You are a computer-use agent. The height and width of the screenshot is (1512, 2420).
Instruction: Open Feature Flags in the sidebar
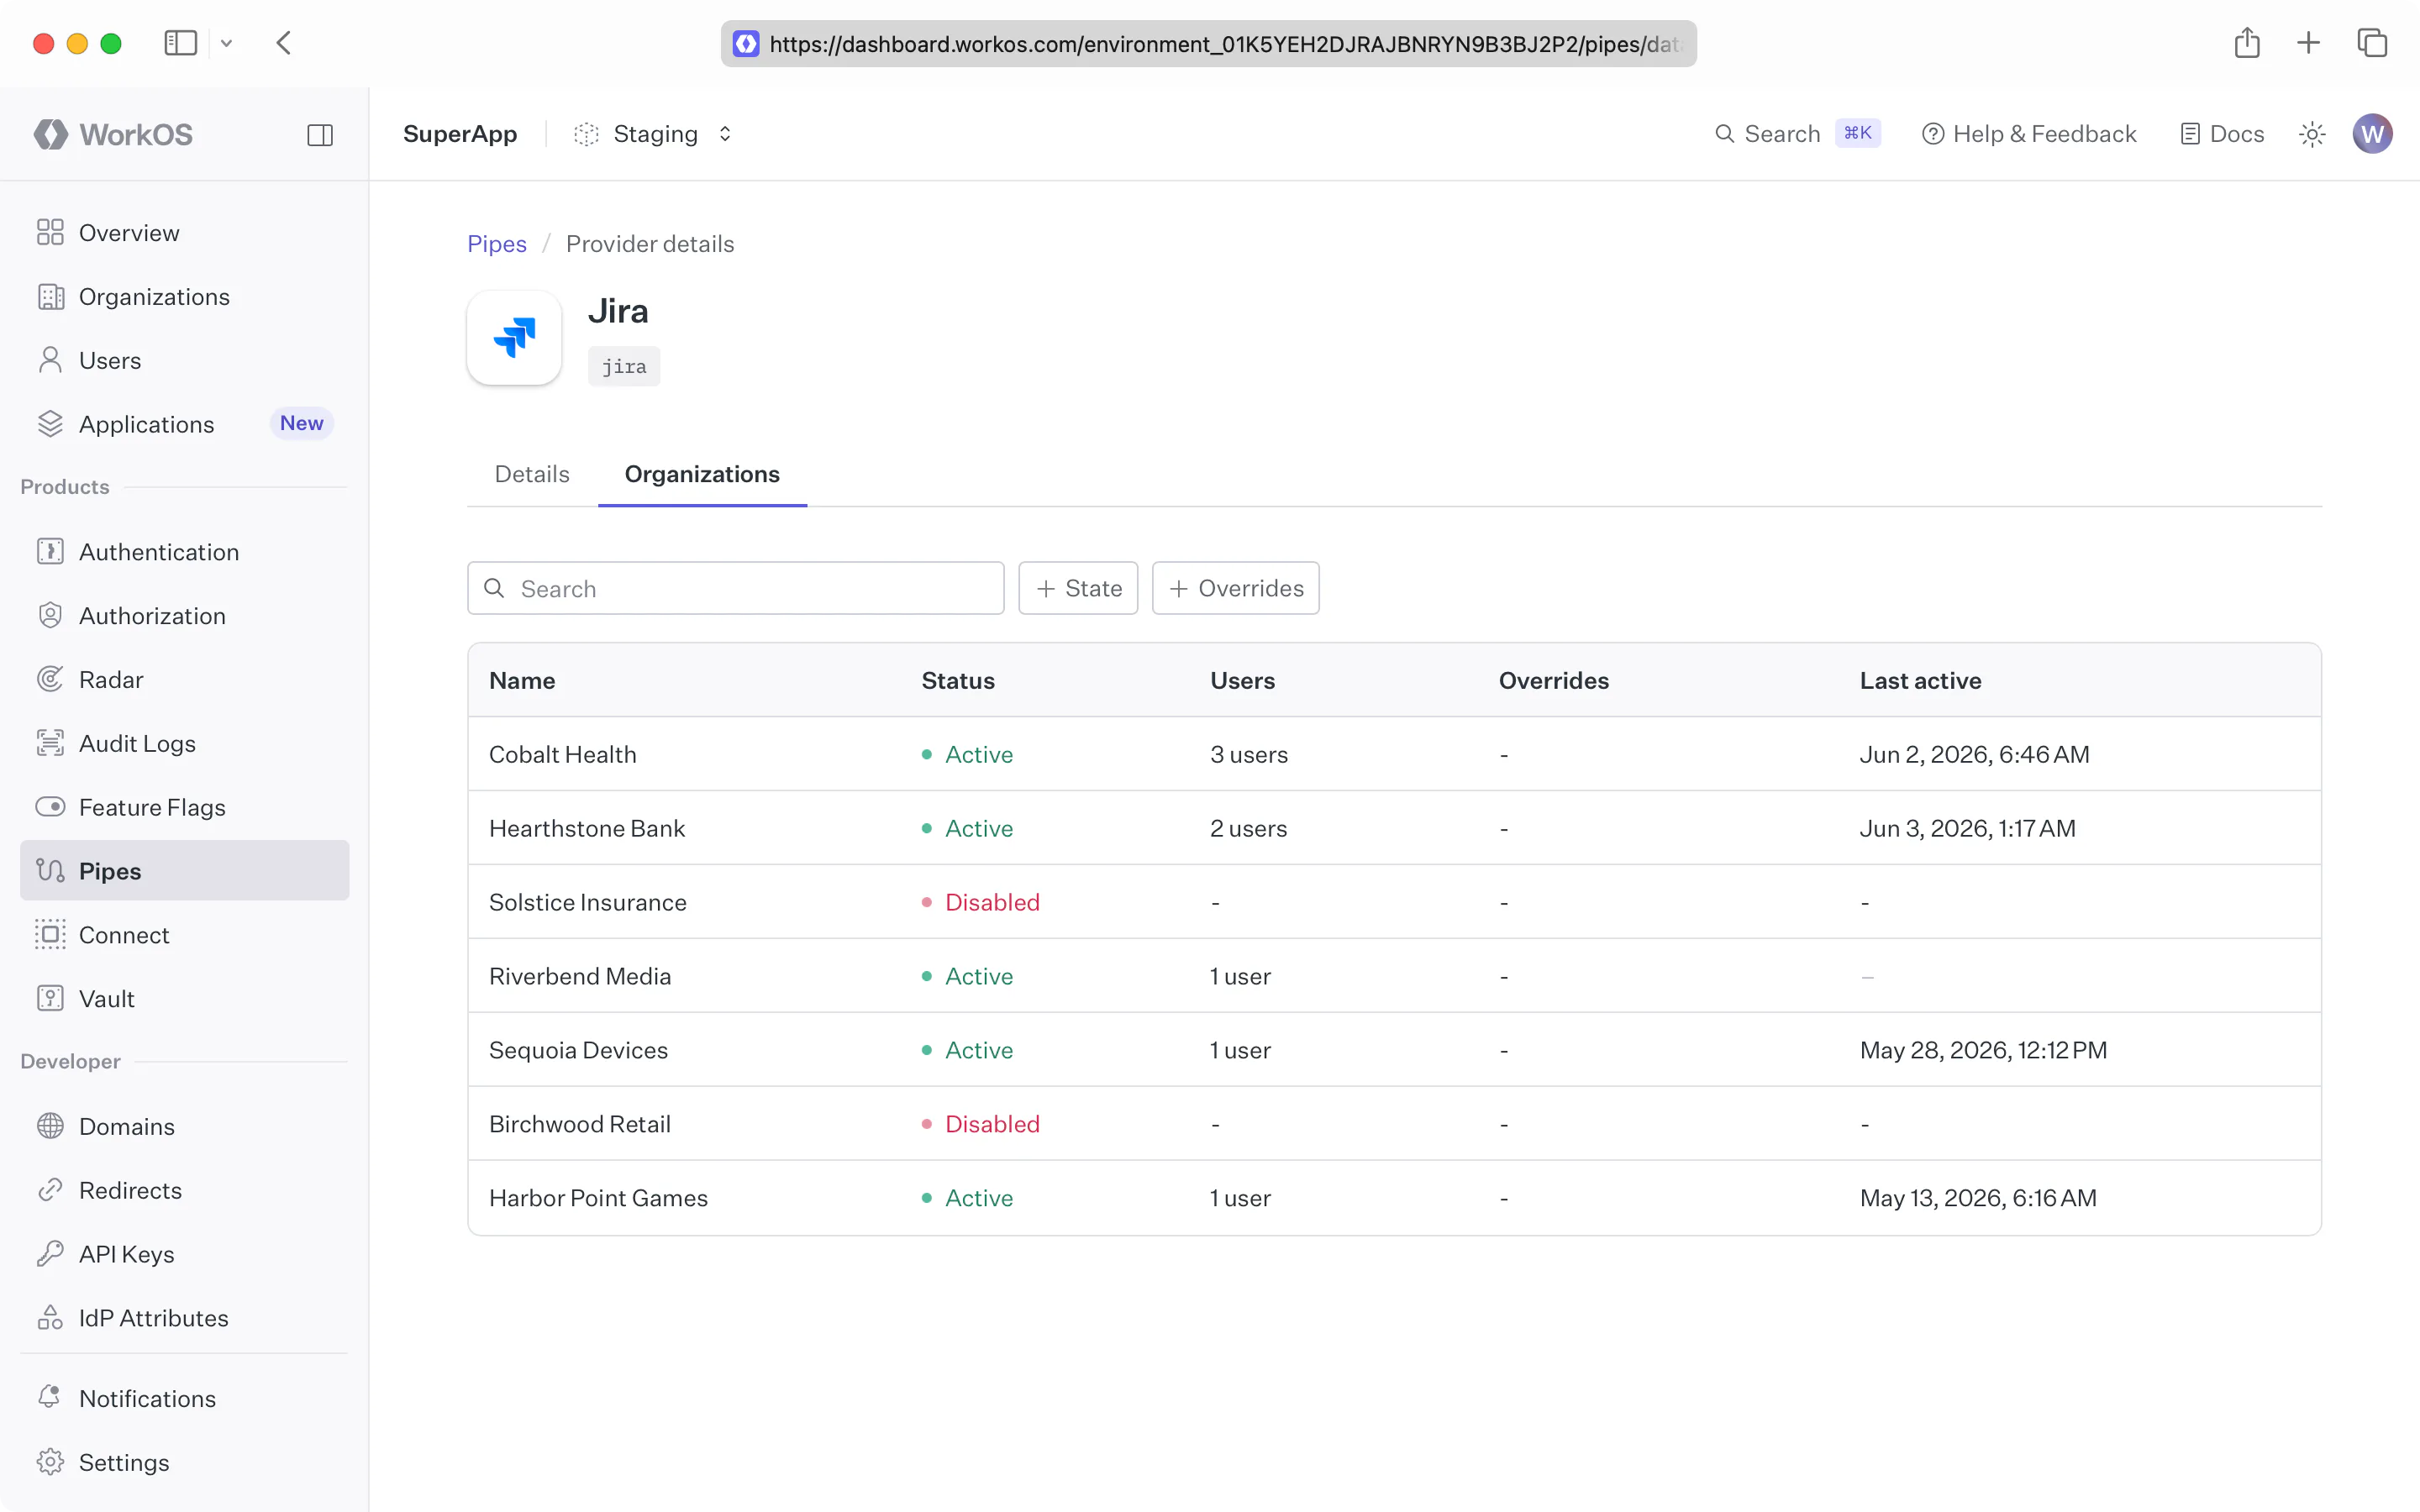(x=185, y=807)
